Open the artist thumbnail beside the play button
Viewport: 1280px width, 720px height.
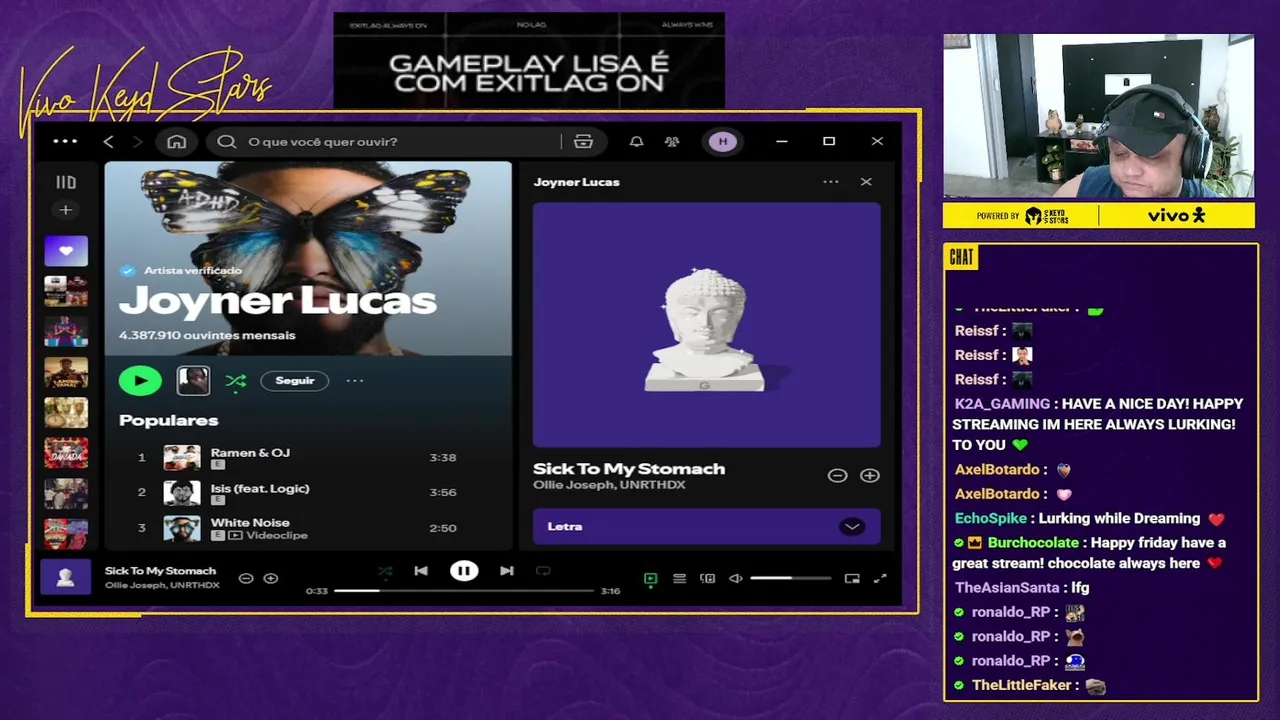tap(193, 380)
